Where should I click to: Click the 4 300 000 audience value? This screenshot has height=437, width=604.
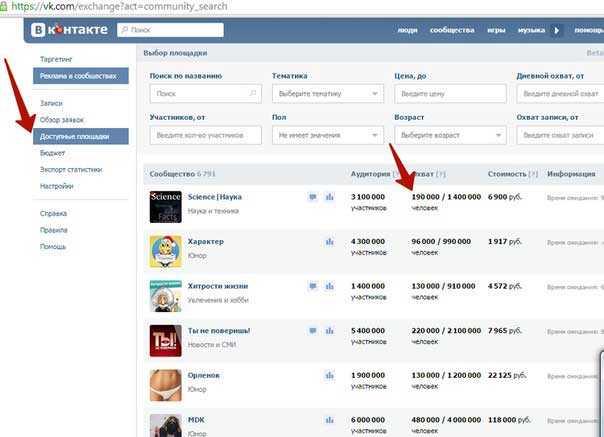pyautogui.click(x=368, y=242)
